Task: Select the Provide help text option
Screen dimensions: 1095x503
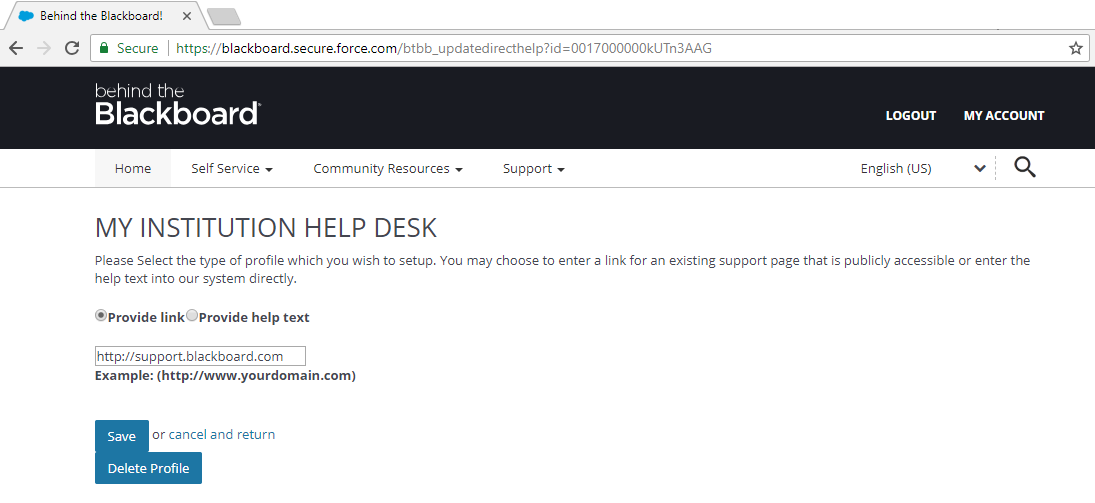Action: point(192,315)
